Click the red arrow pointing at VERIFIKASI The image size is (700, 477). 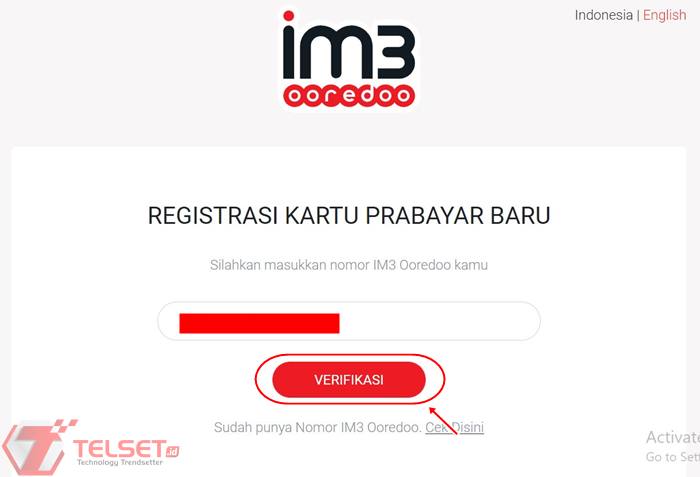pos(443,420)
